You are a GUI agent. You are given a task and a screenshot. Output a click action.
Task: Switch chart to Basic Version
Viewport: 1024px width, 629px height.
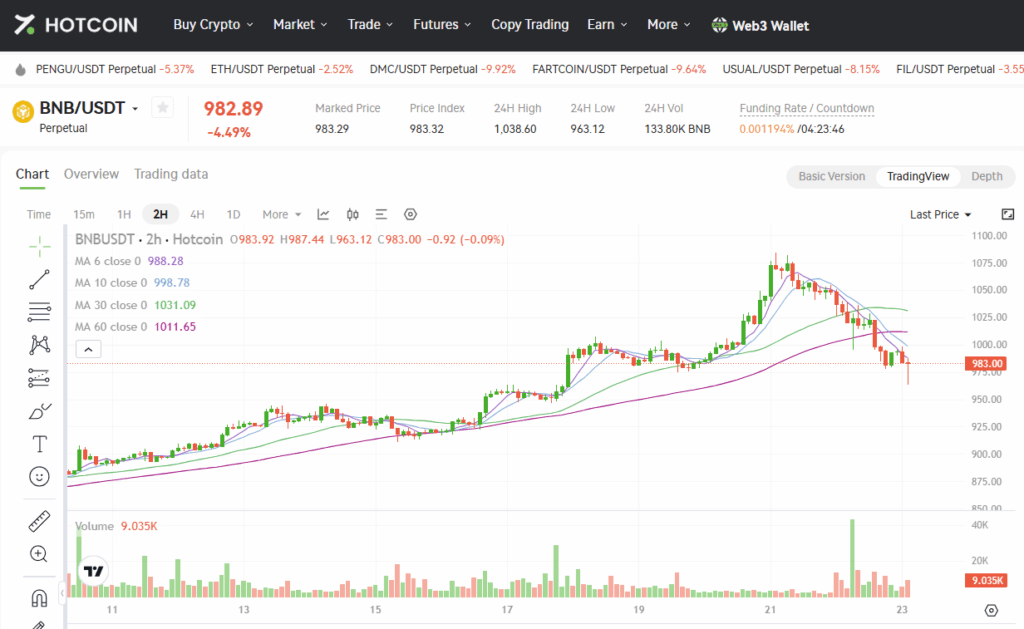click(831, 176)
